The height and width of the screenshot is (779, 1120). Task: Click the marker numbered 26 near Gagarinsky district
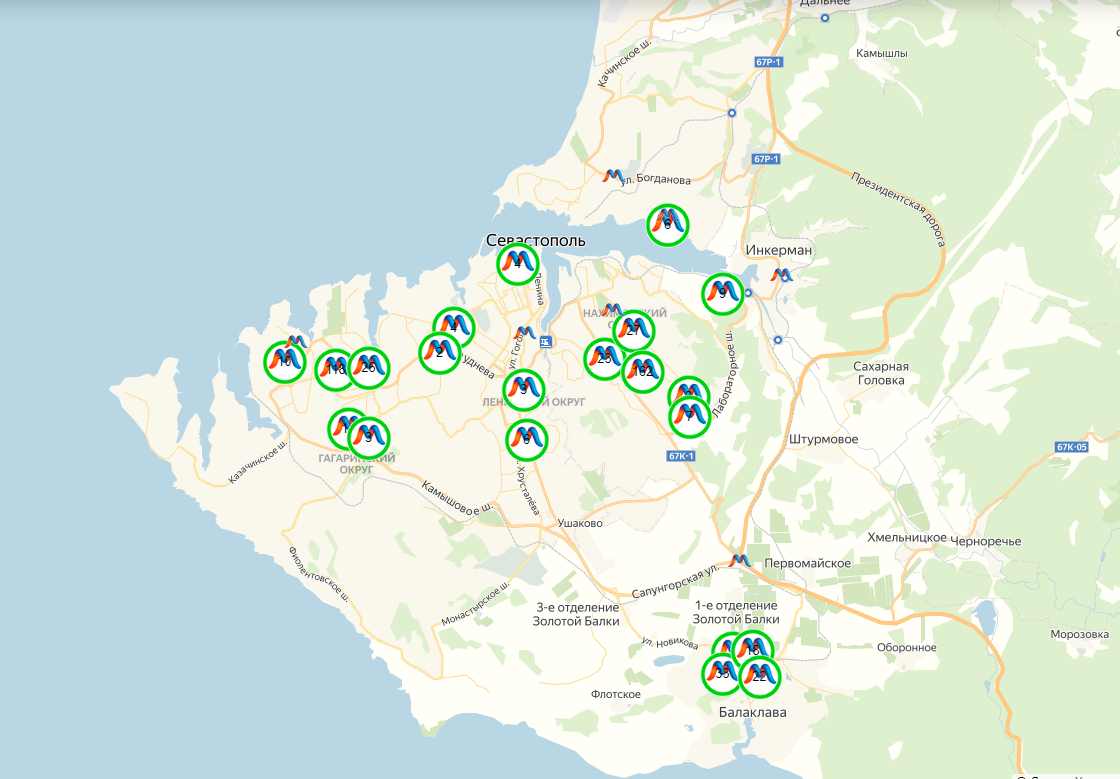(x=368, y=368)
